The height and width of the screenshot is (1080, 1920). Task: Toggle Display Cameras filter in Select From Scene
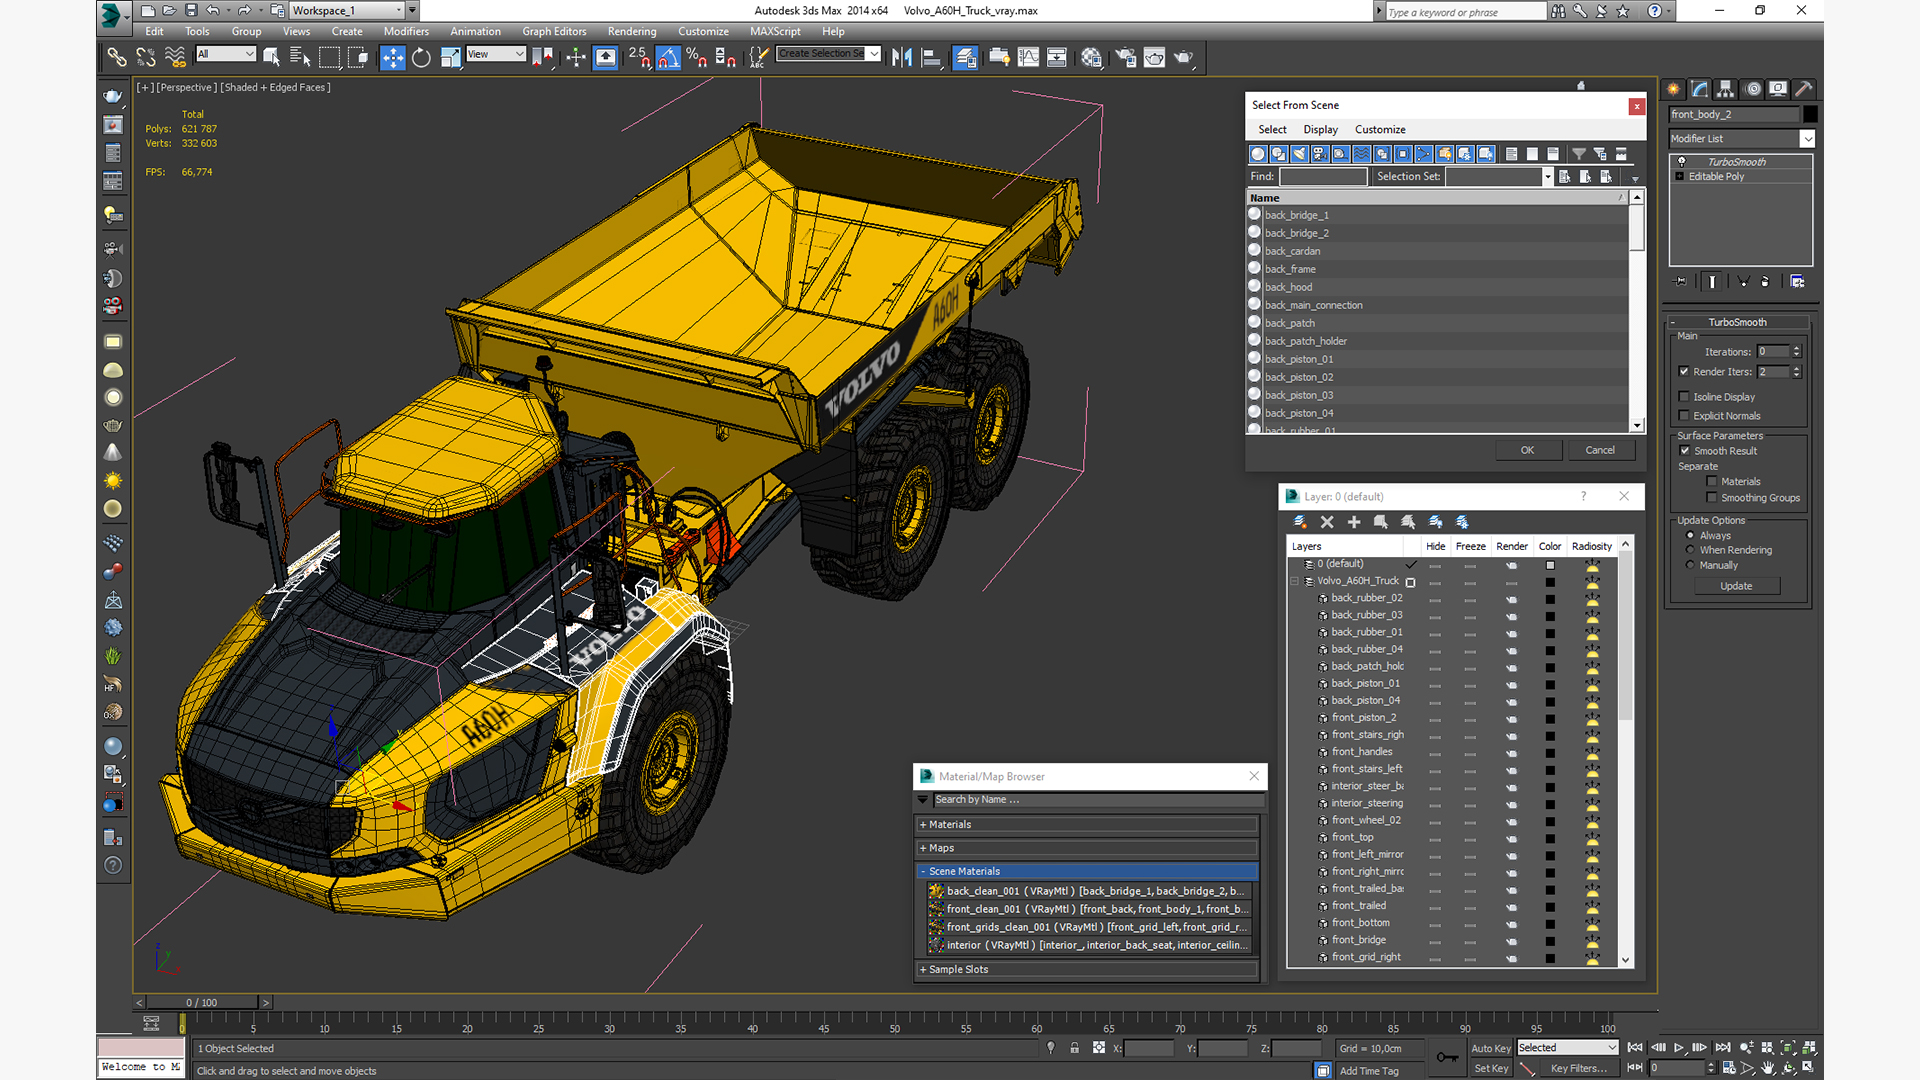tap(1320, 154)
